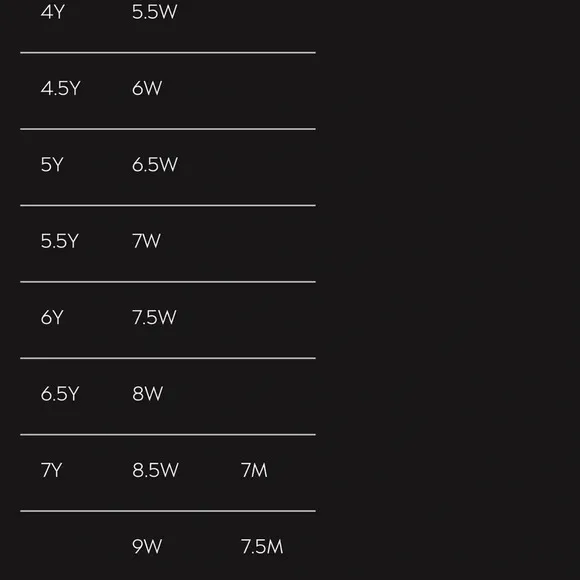Pick the 6.5W women's size
Viewport: 580px width, 580px height.
coord(155,165)
